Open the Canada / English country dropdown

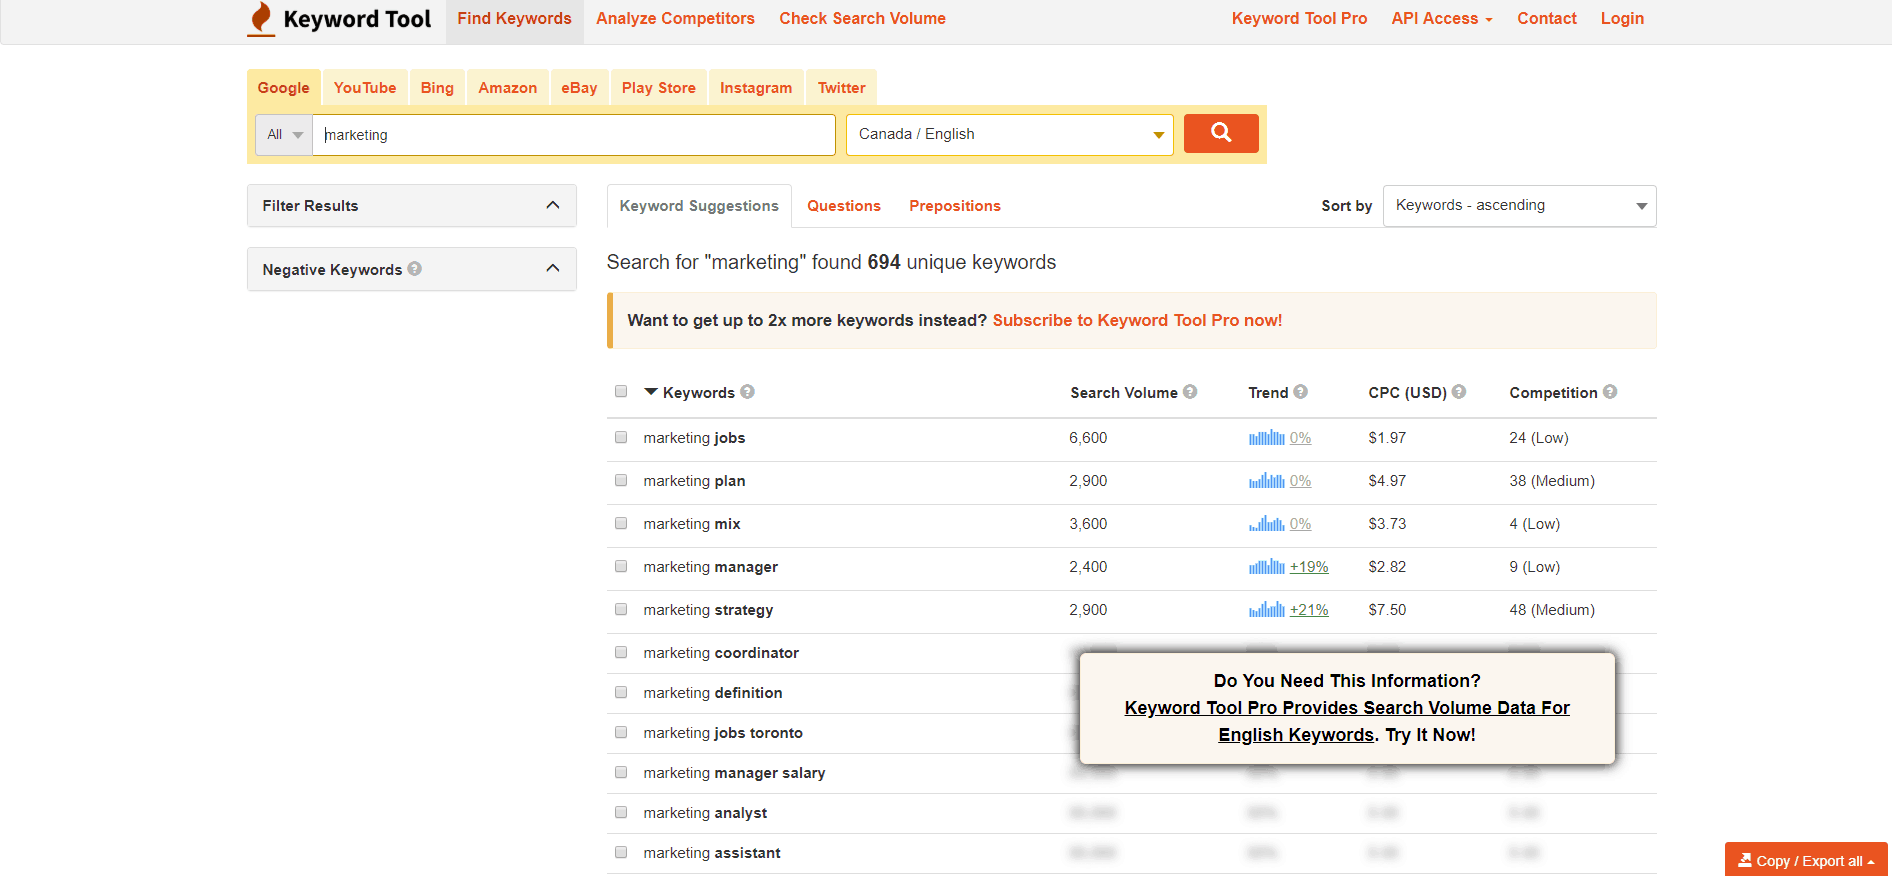tap(1010, 135)
